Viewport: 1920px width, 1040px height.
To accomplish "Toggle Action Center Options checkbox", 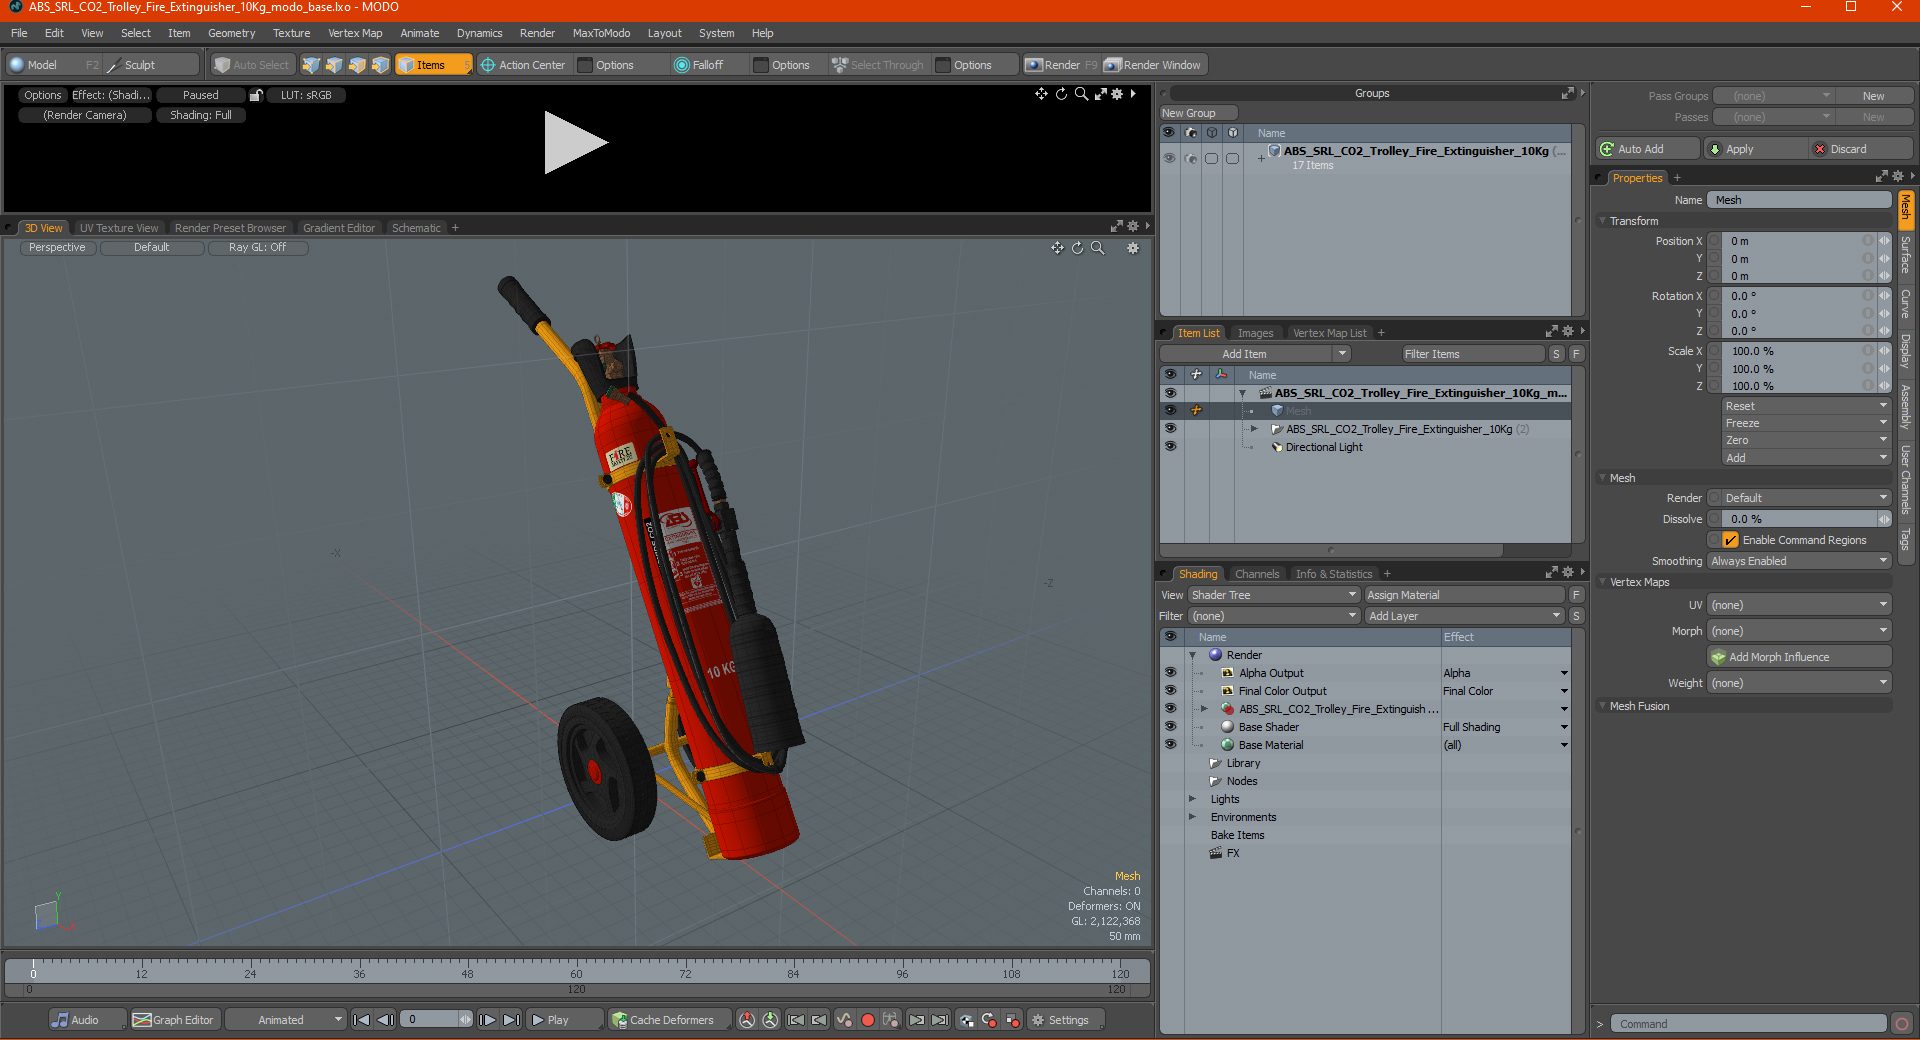I will [x=585, y=65].
